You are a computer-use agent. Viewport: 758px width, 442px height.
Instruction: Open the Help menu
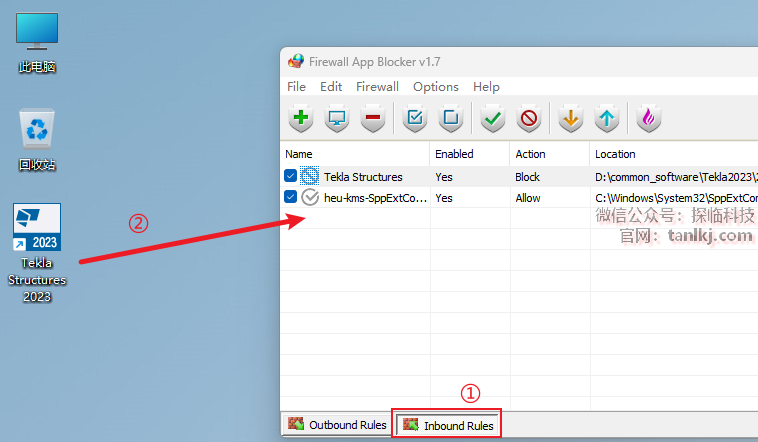click(486, 87)
